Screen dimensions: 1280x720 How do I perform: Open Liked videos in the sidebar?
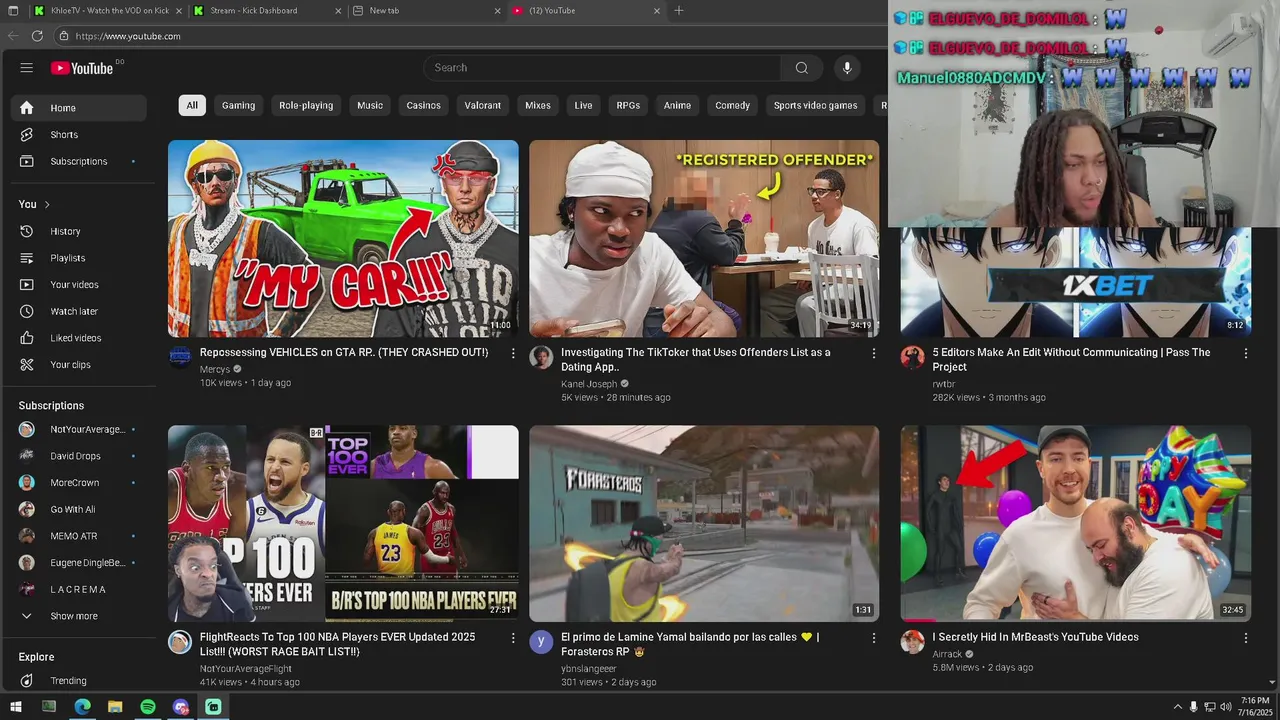(79, 338)
